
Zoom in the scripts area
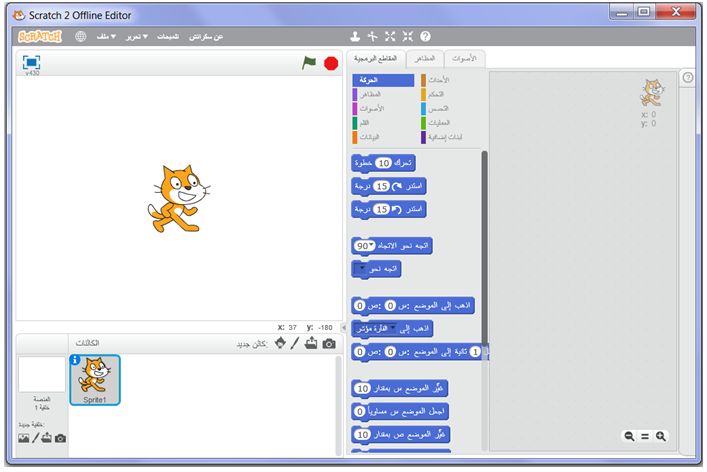661,436
